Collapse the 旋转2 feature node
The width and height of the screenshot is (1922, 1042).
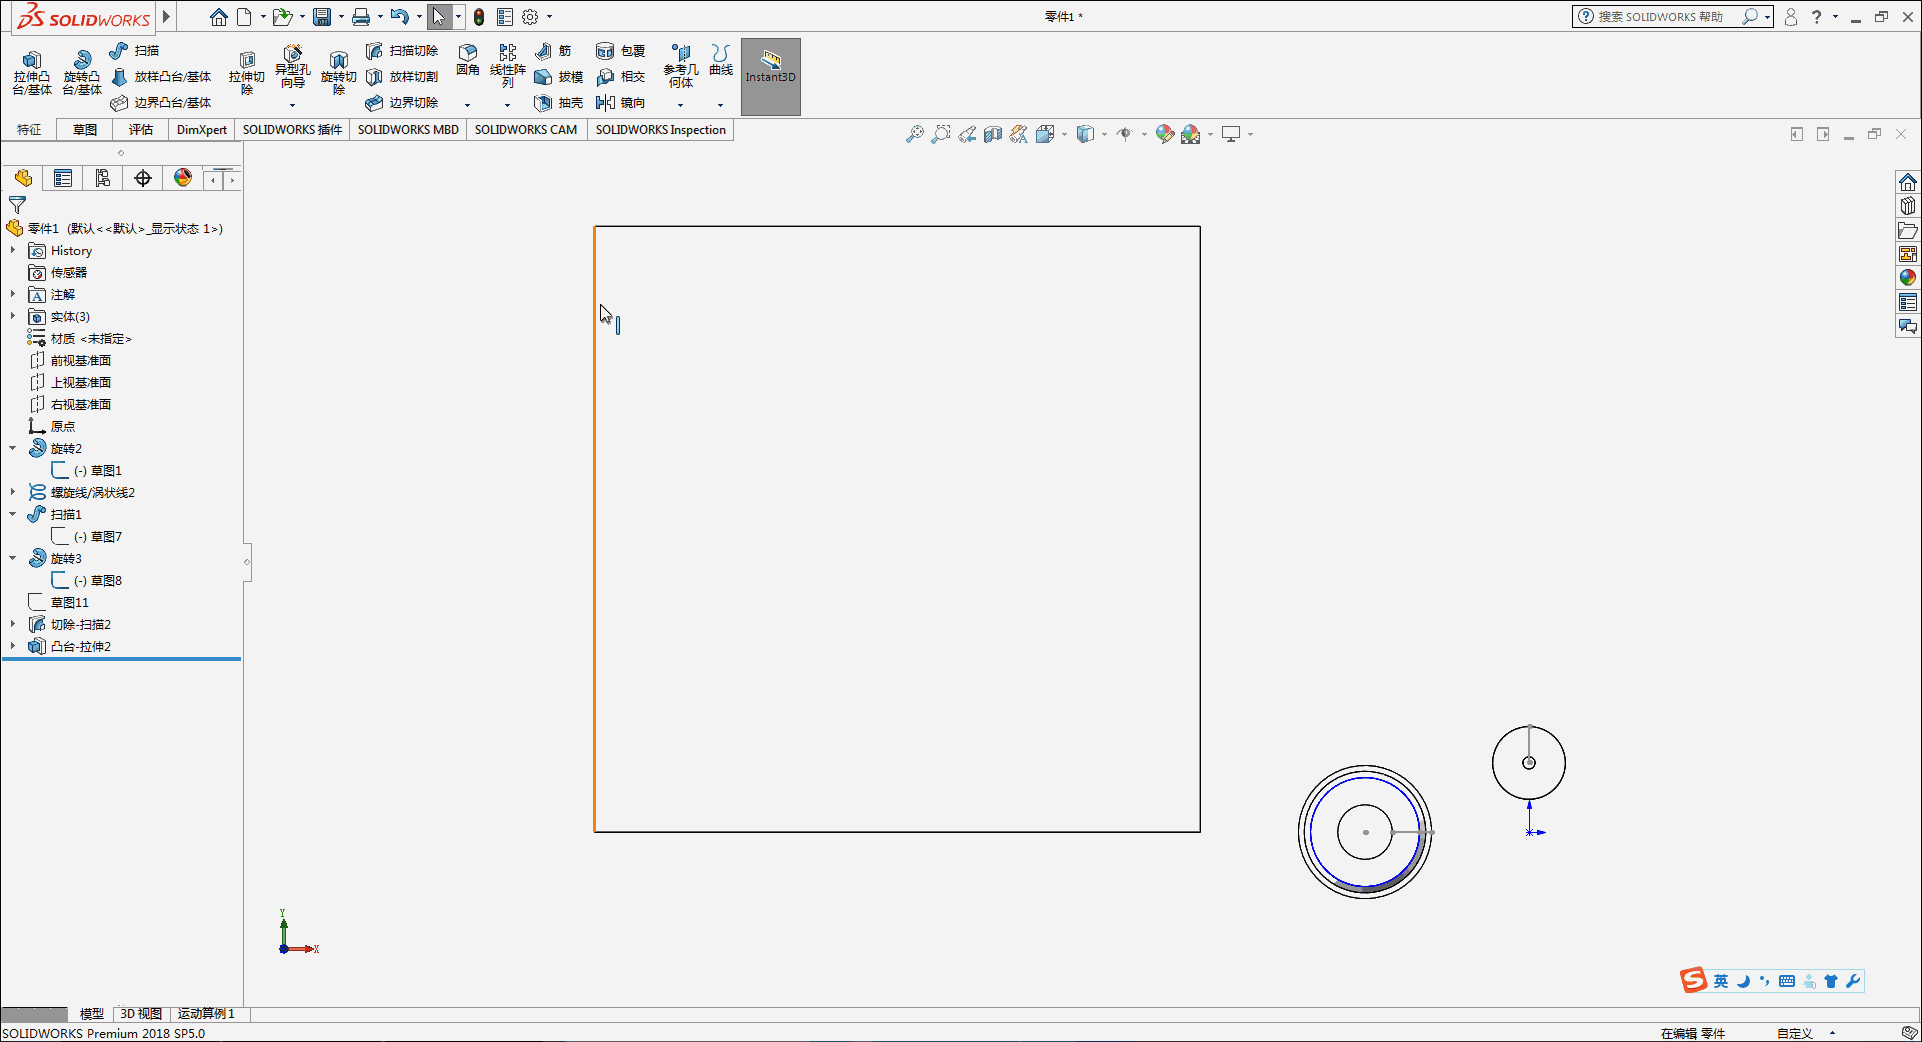[x=13, y=448]
